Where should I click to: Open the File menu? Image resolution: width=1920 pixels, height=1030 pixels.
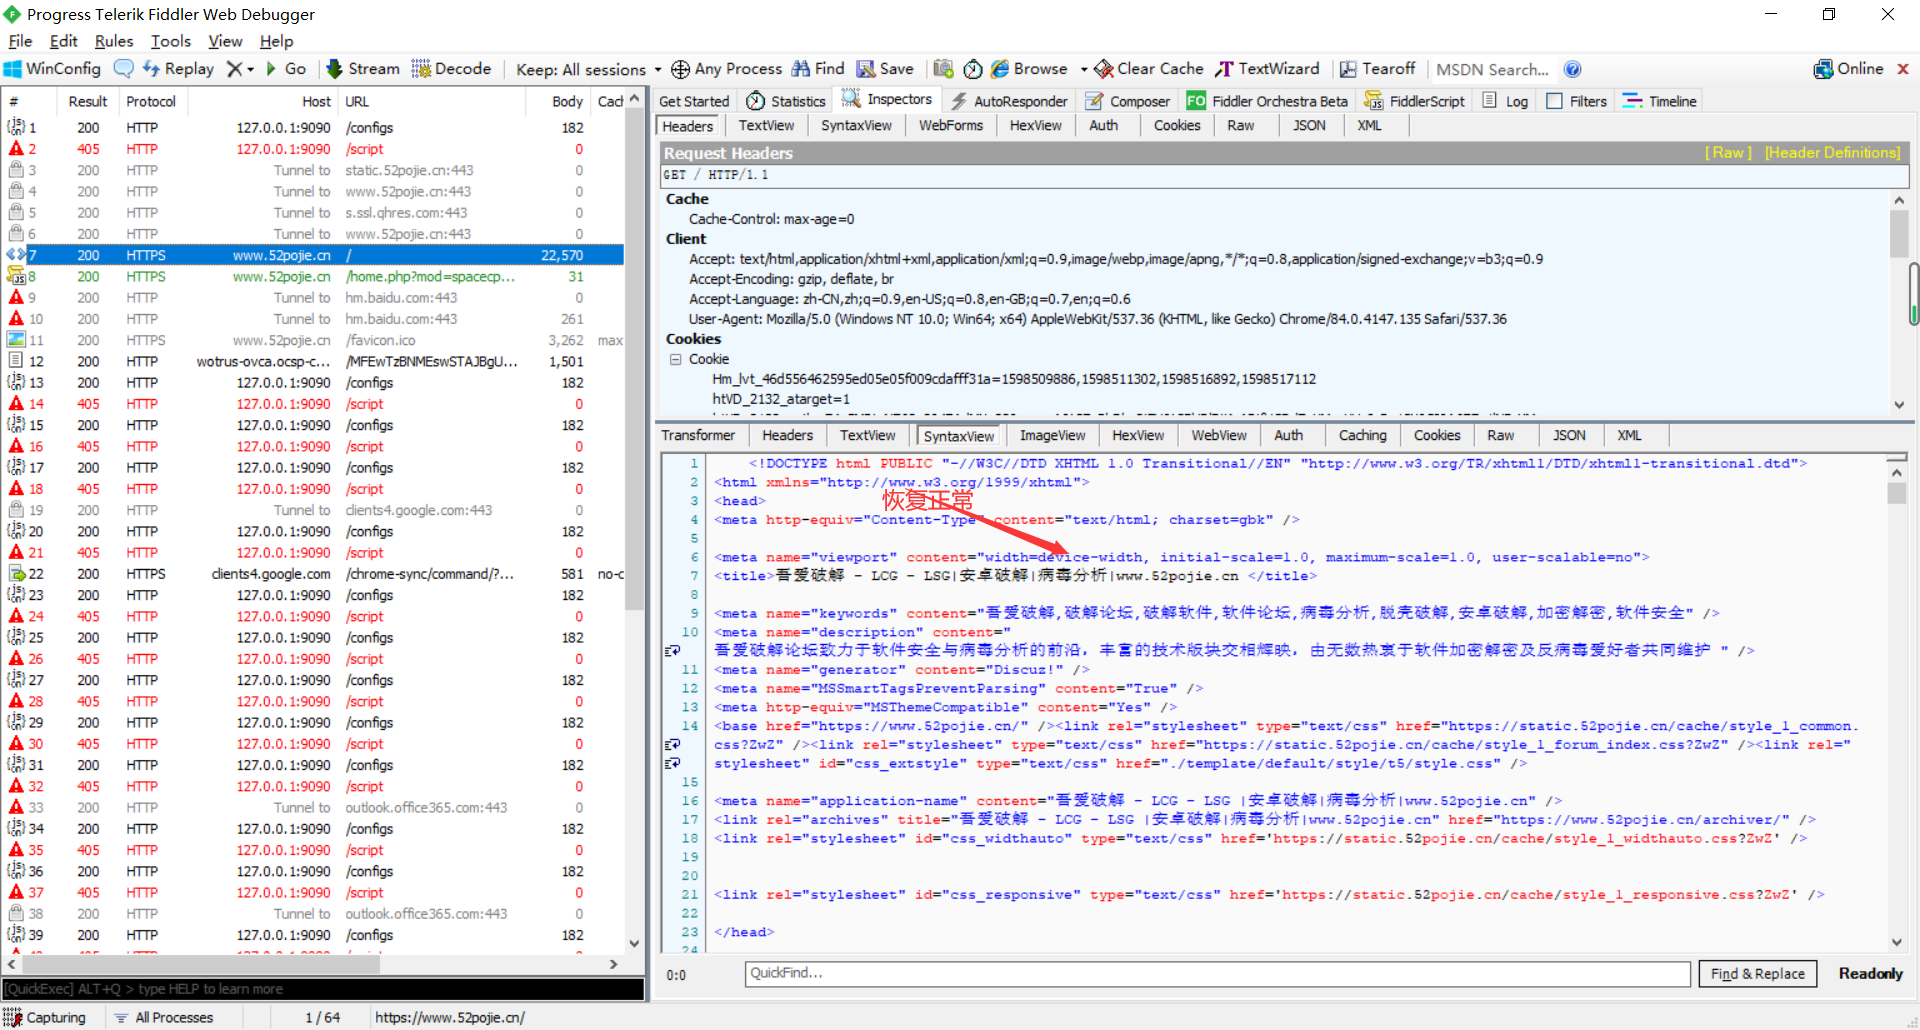20,41
